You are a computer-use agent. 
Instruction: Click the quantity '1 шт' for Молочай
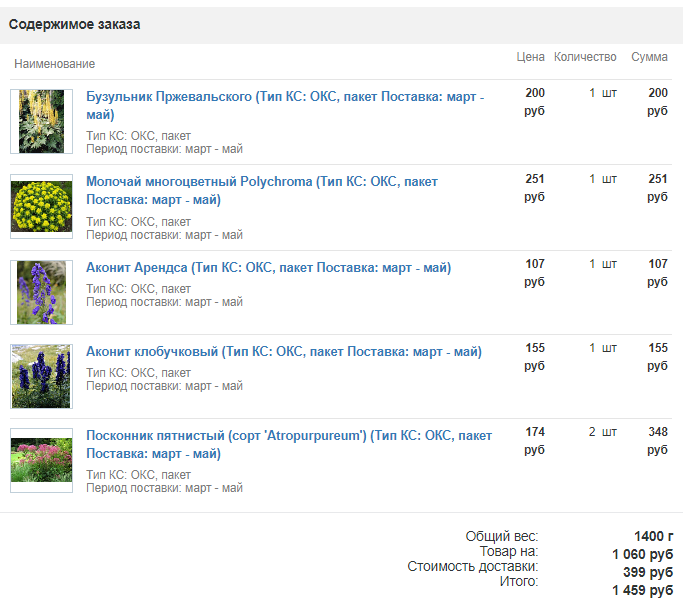603,179
